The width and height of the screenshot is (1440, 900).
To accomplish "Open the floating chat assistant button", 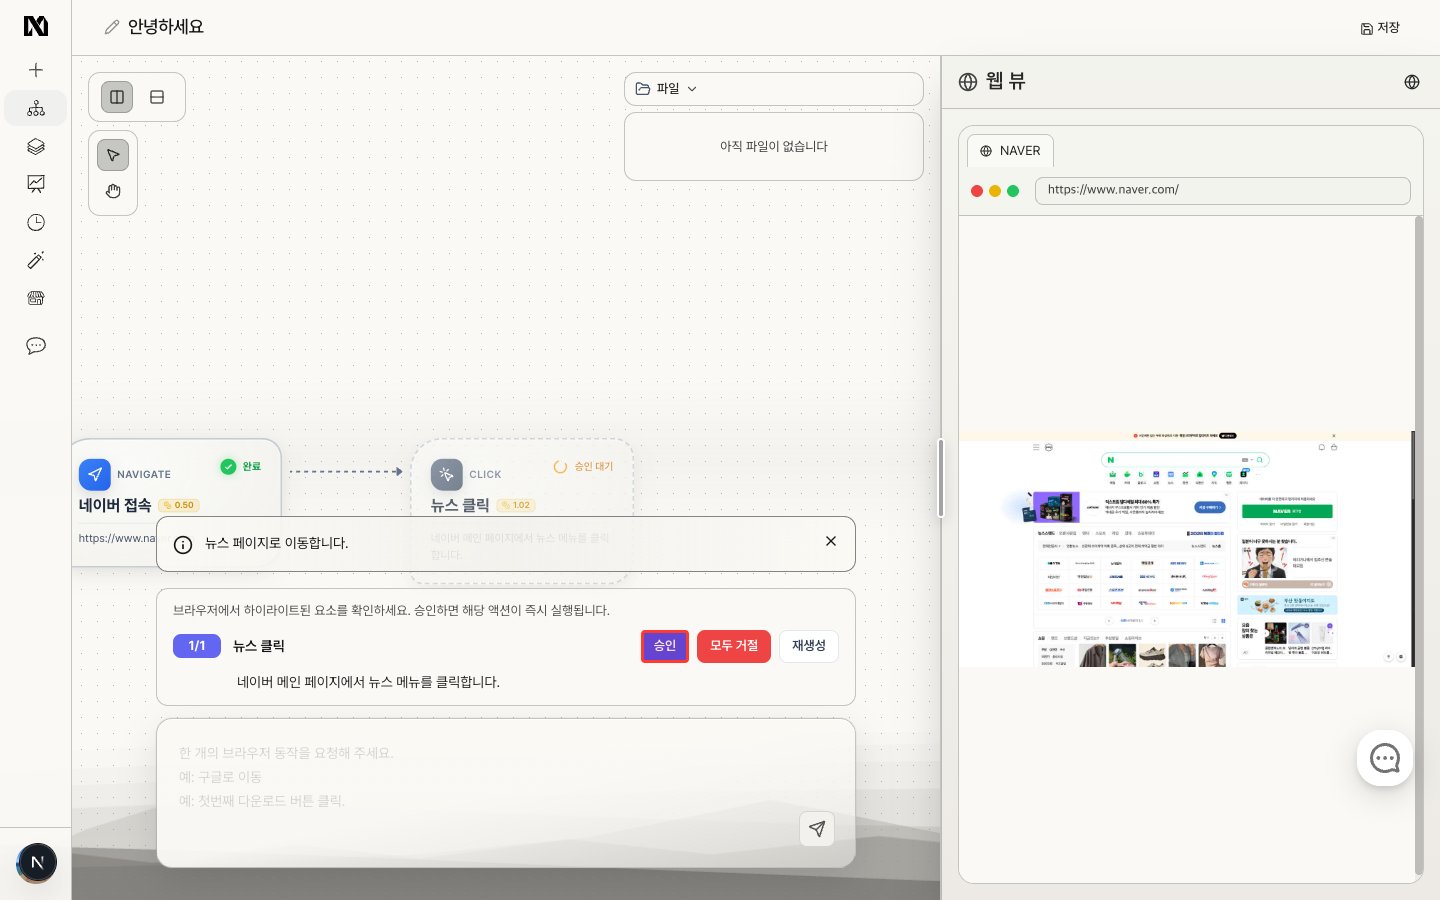I will tap(1385, 758).
